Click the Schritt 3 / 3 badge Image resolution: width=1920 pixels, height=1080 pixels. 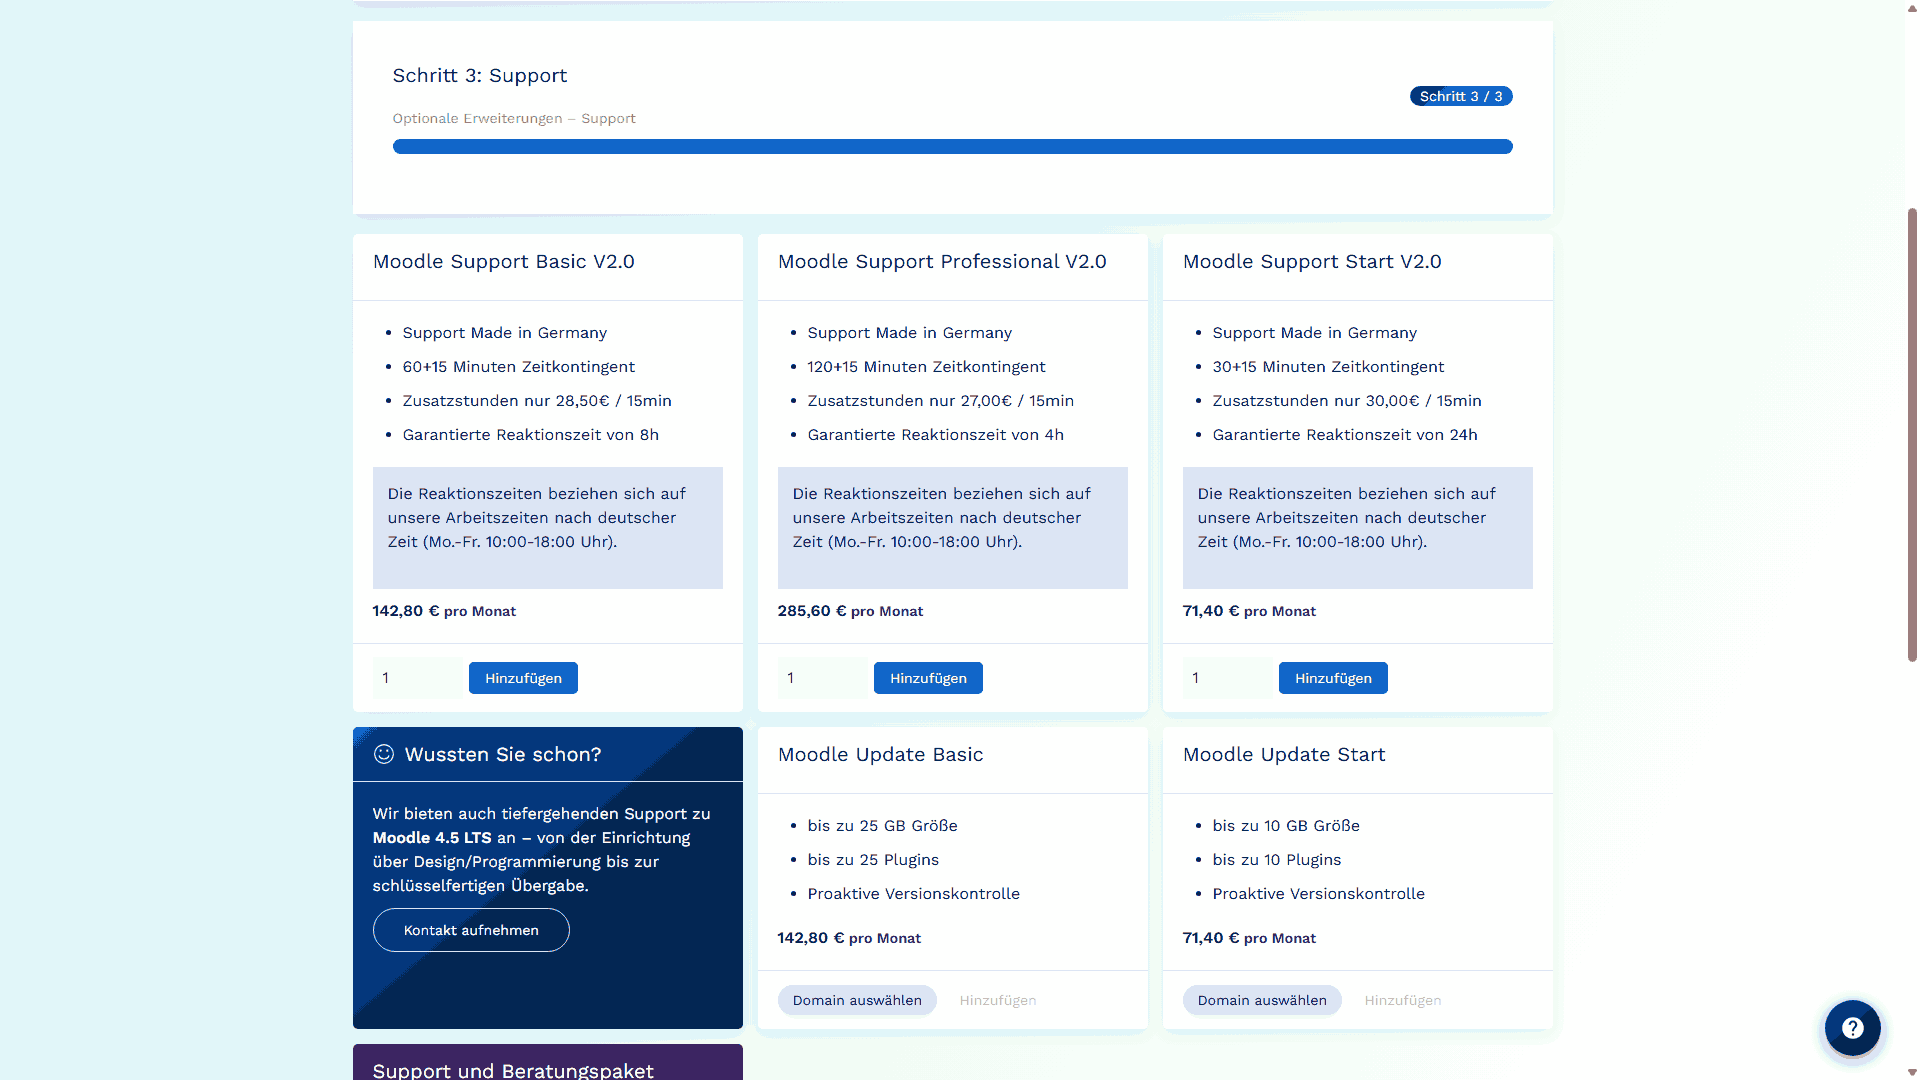(x=1461, y=96)
